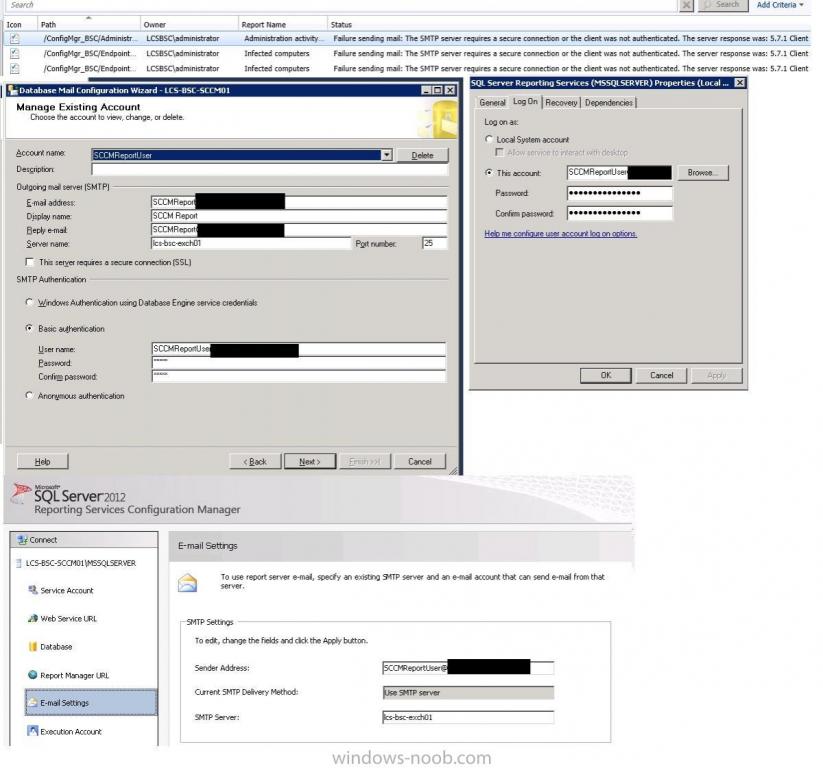Viewport: 823px width, 768px height.
Task: Open the Execution Account section
Action: [71, 732]
